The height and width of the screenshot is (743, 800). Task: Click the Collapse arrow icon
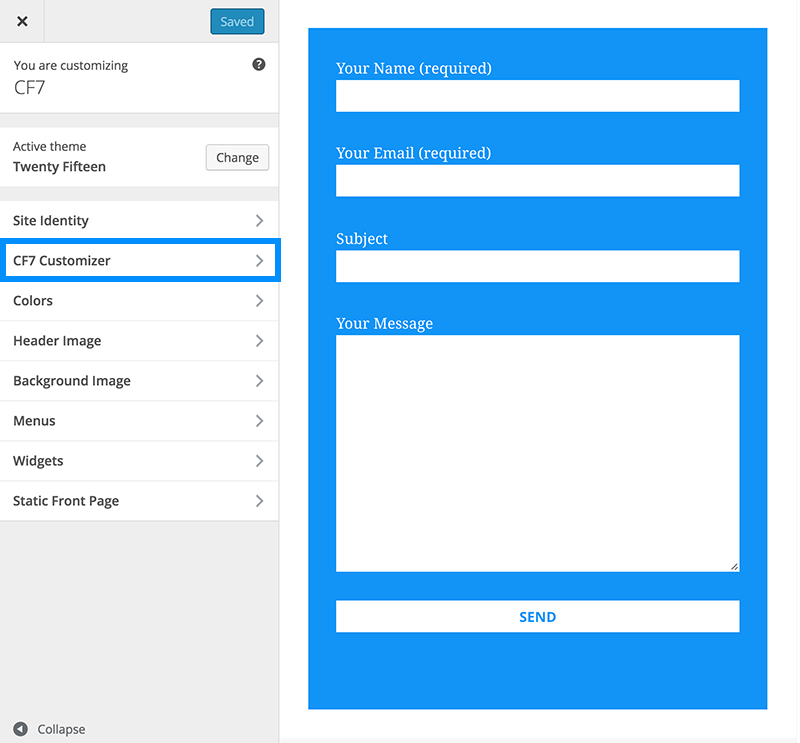[x=20, y=729]
